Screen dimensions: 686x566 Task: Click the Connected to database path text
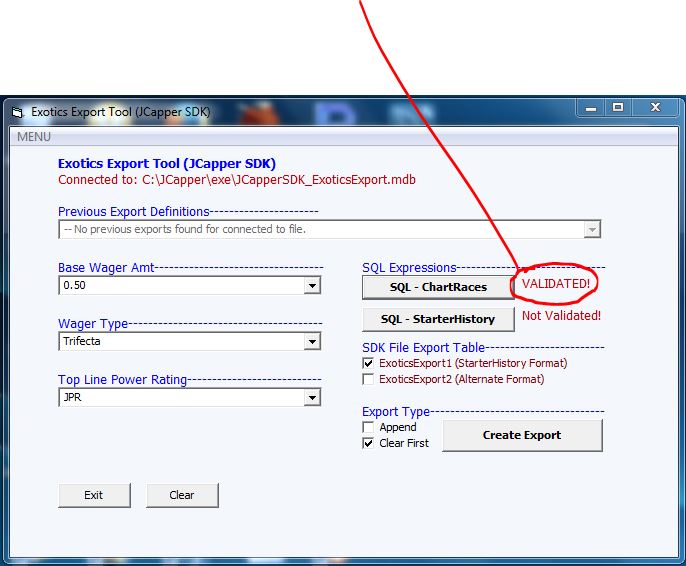pyautogui.click(x=237, y=180)
